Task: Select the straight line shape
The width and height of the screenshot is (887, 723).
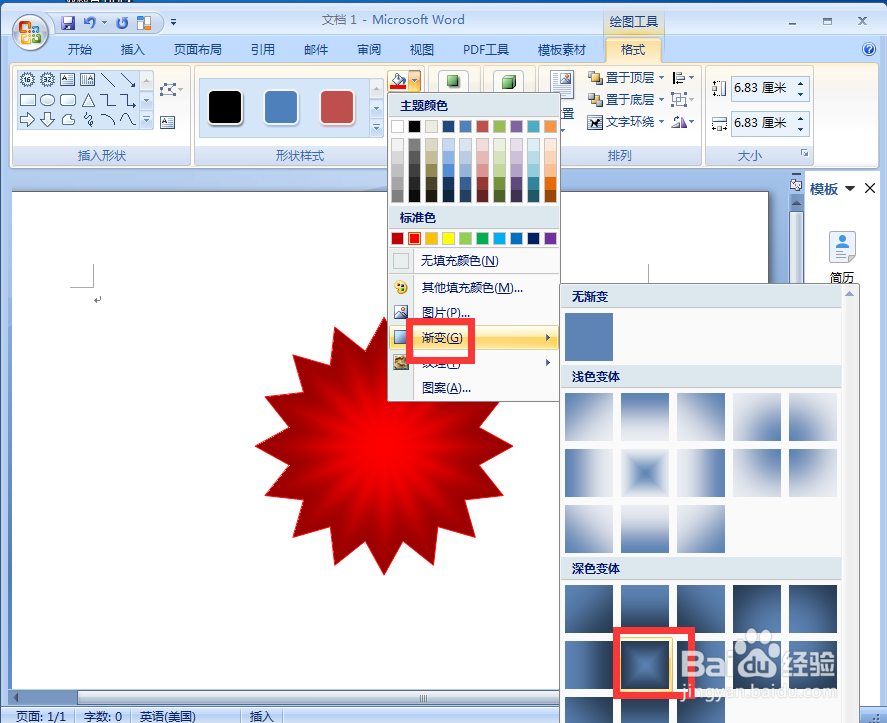Action: [108, 80]
